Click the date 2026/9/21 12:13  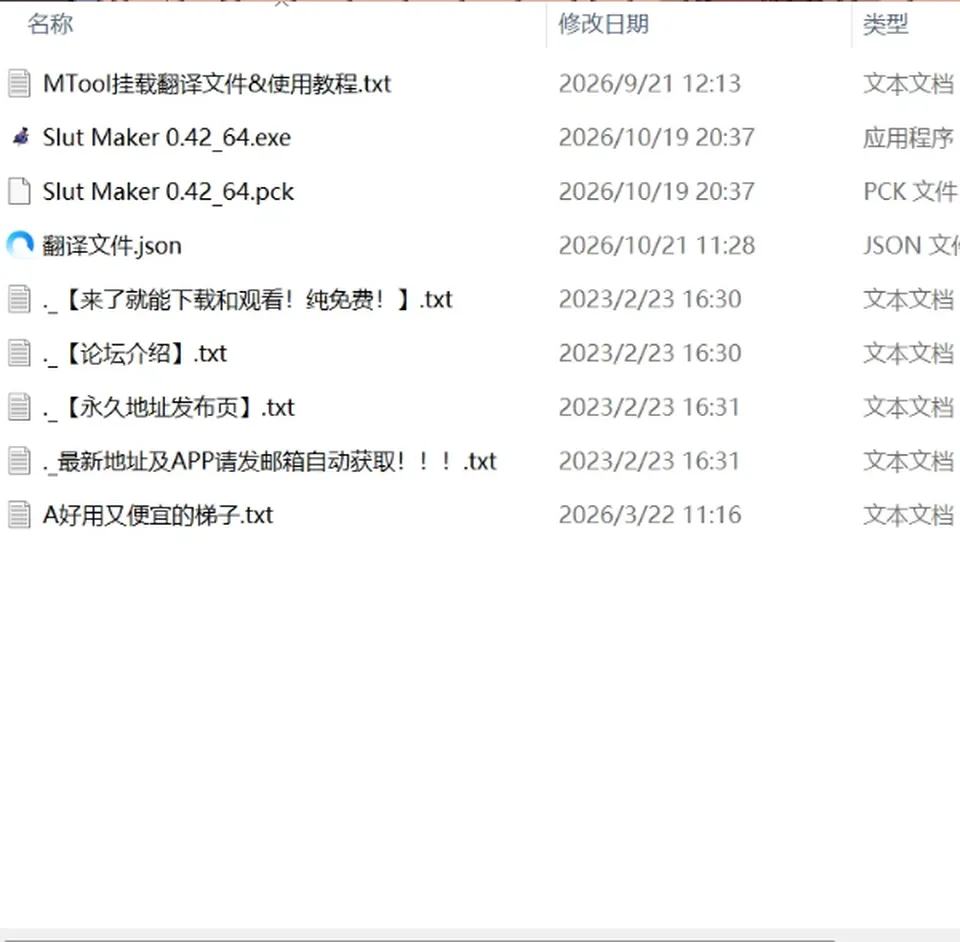[x=650, y=84]
